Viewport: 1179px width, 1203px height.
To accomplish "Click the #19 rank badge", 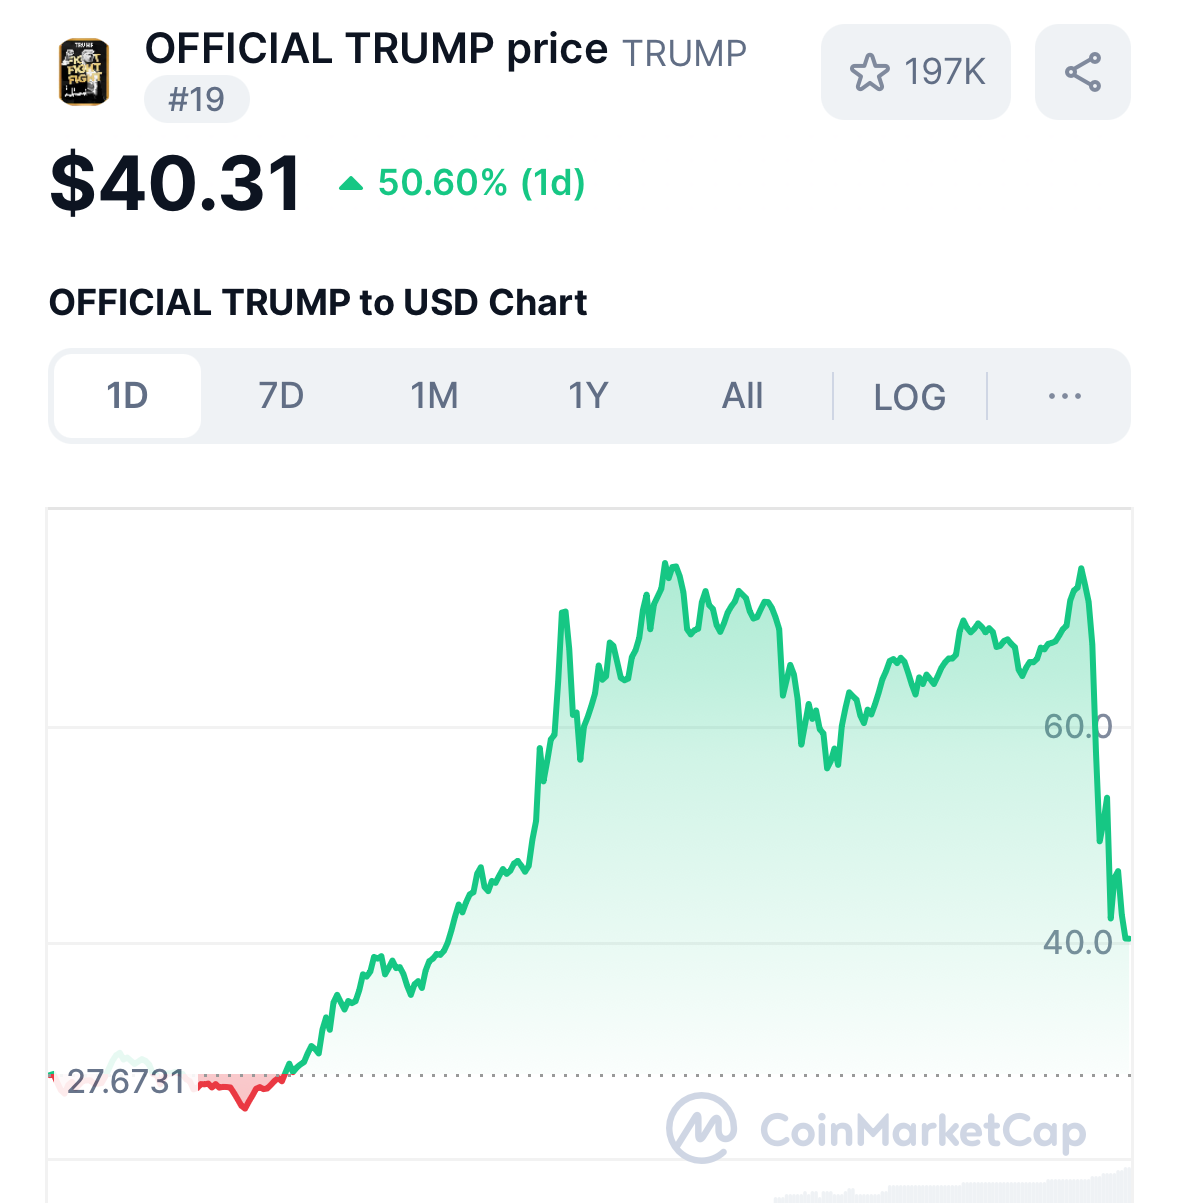I will [197, 100].
